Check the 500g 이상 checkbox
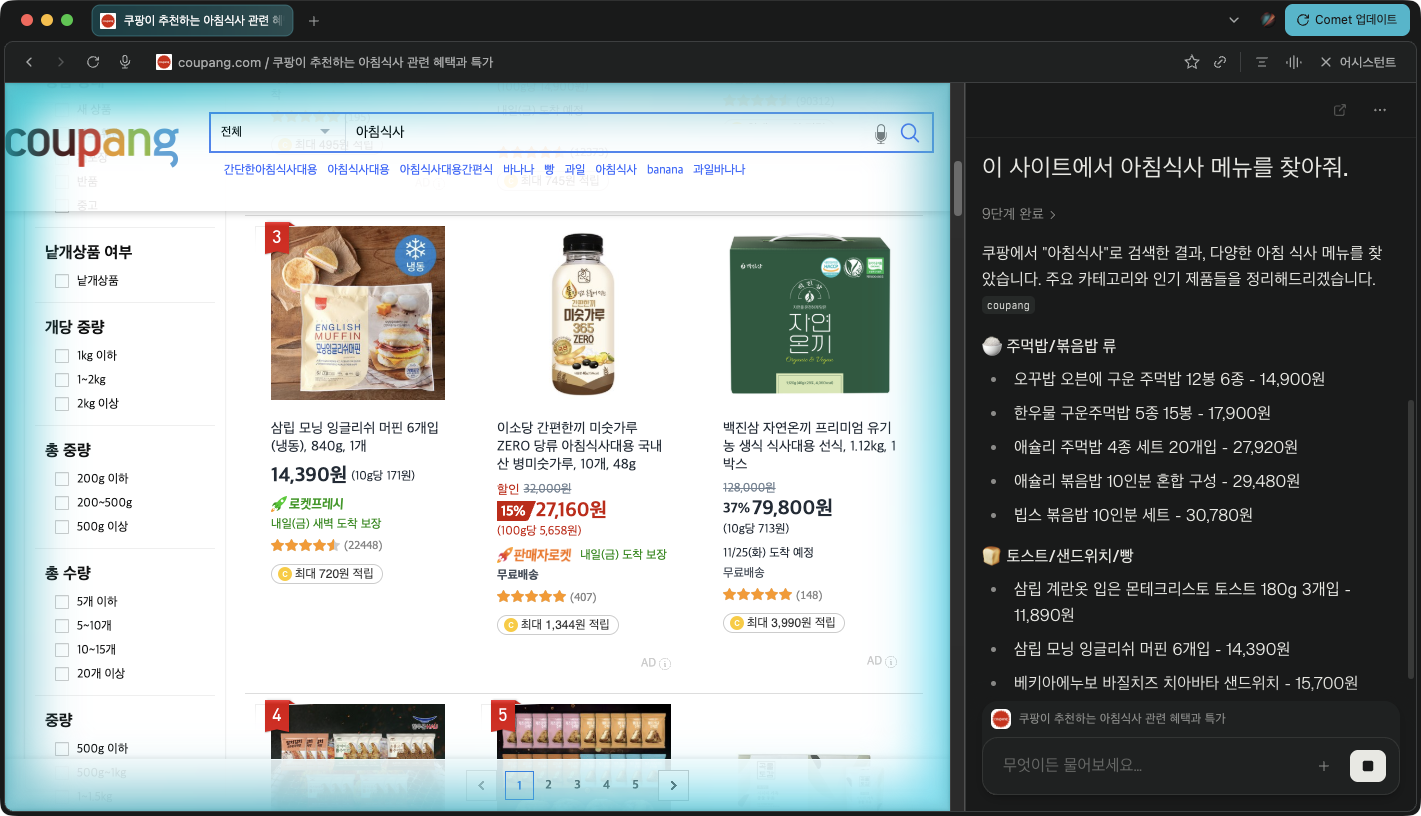This screenshot has width=1421, height=816. [62, 527]
